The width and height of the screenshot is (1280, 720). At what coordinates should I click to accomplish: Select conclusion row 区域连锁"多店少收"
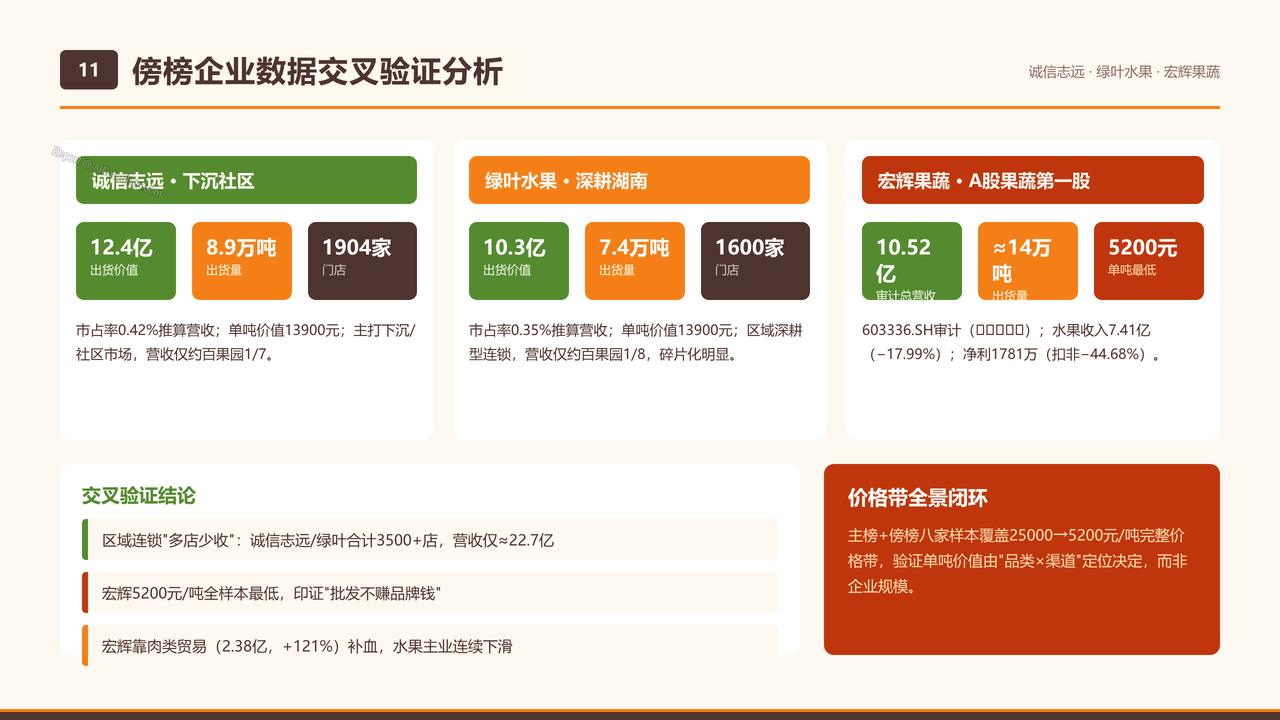(x=430, y=540)
